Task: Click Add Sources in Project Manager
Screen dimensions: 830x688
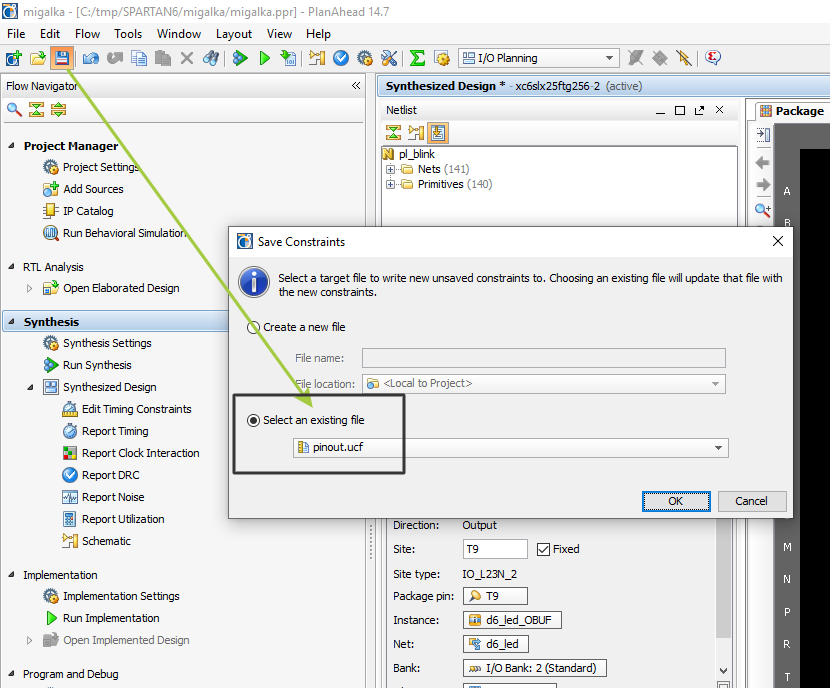Action: [83, 189]
